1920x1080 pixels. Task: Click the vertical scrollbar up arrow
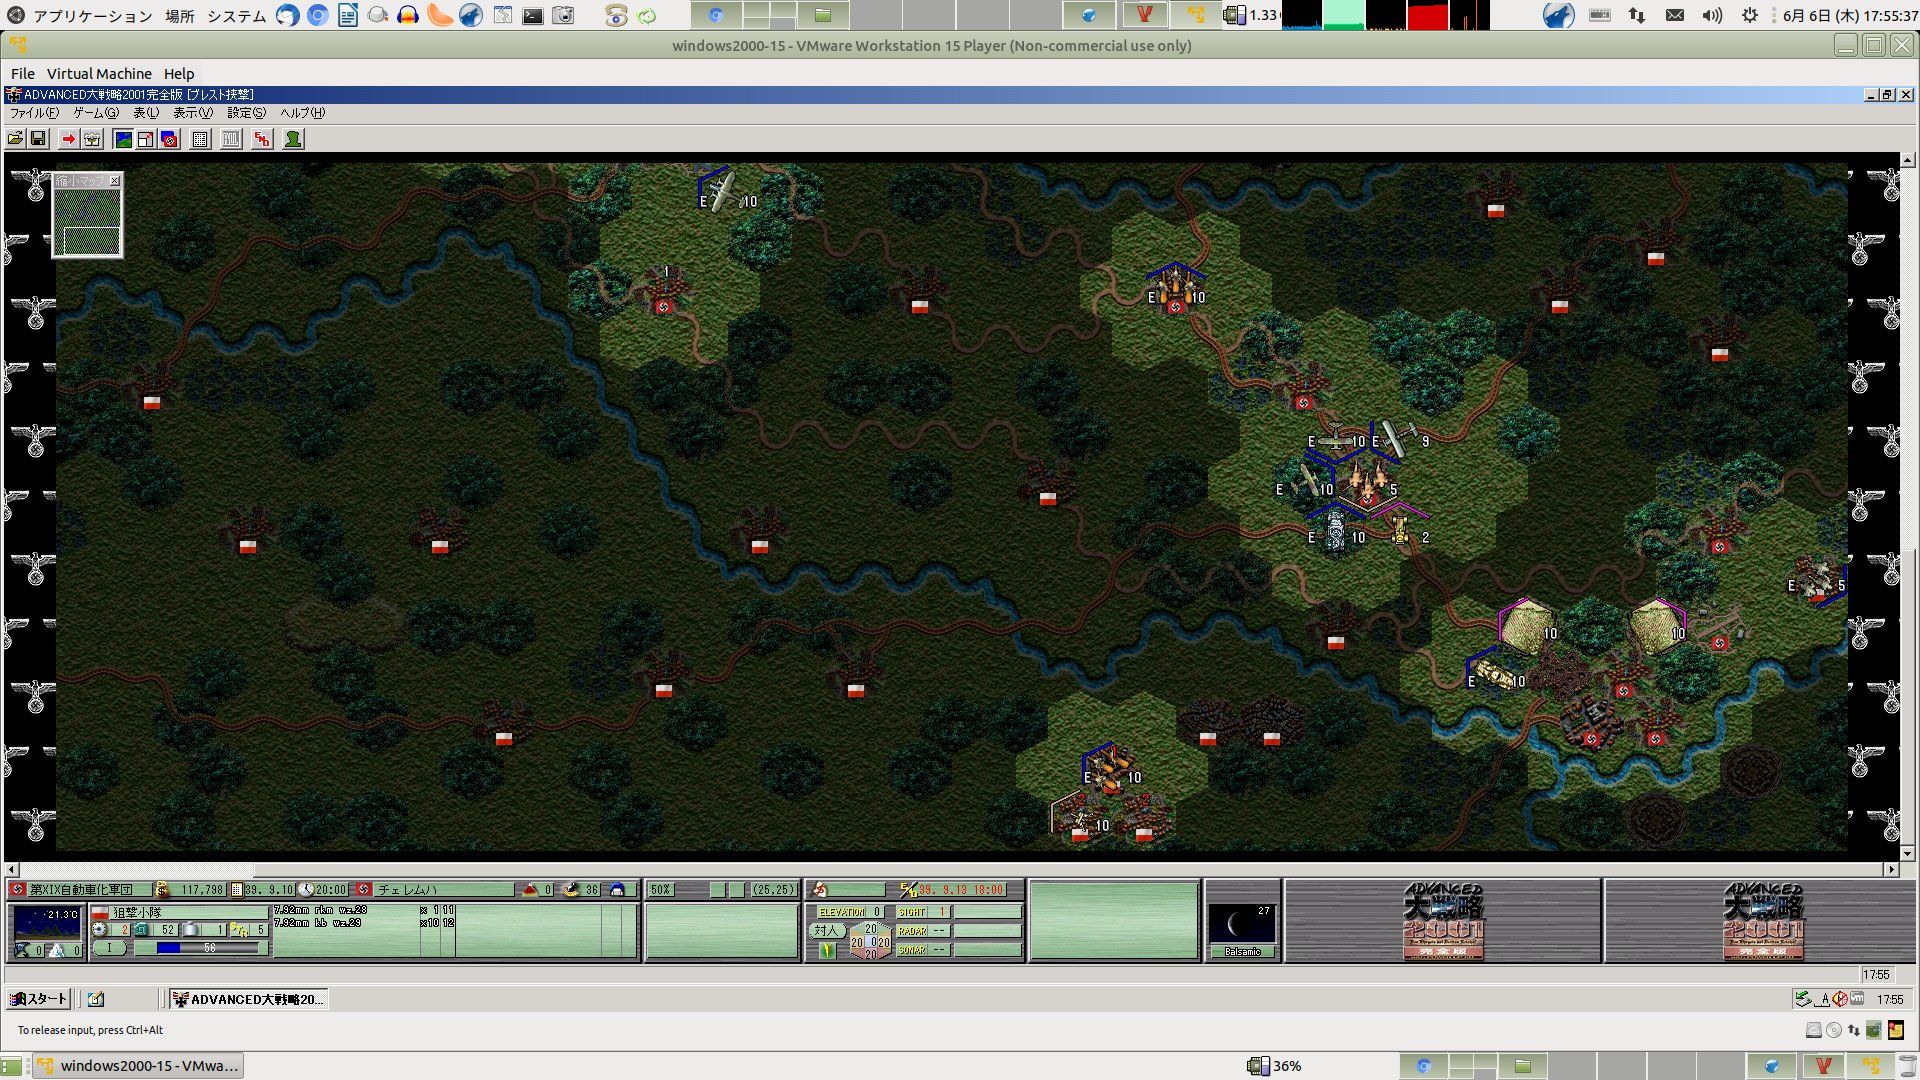coord(1907,160)
